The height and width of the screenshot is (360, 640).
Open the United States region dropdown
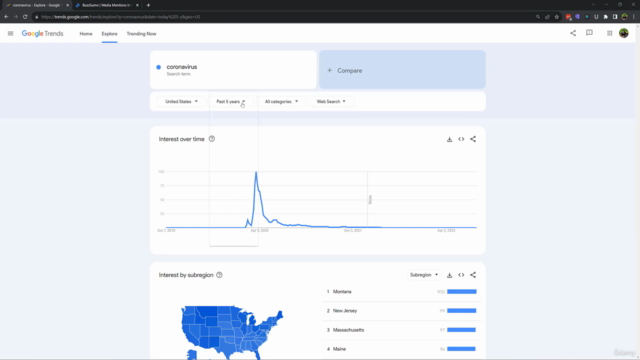point(181,101)
